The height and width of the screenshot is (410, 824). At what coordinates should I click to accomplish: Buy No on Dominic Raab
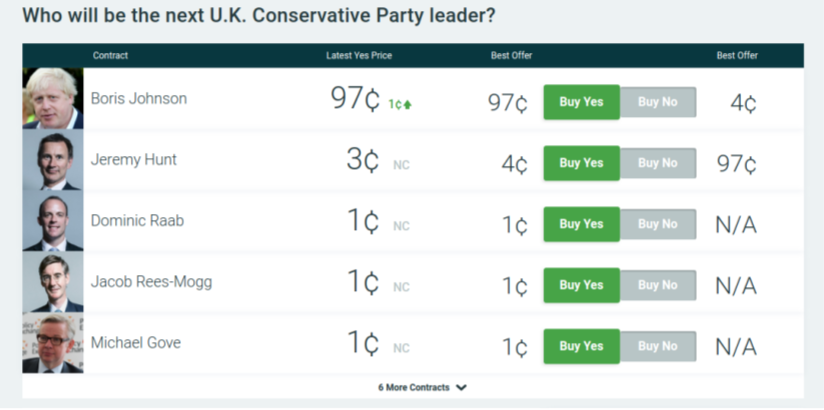click(657, 224)
